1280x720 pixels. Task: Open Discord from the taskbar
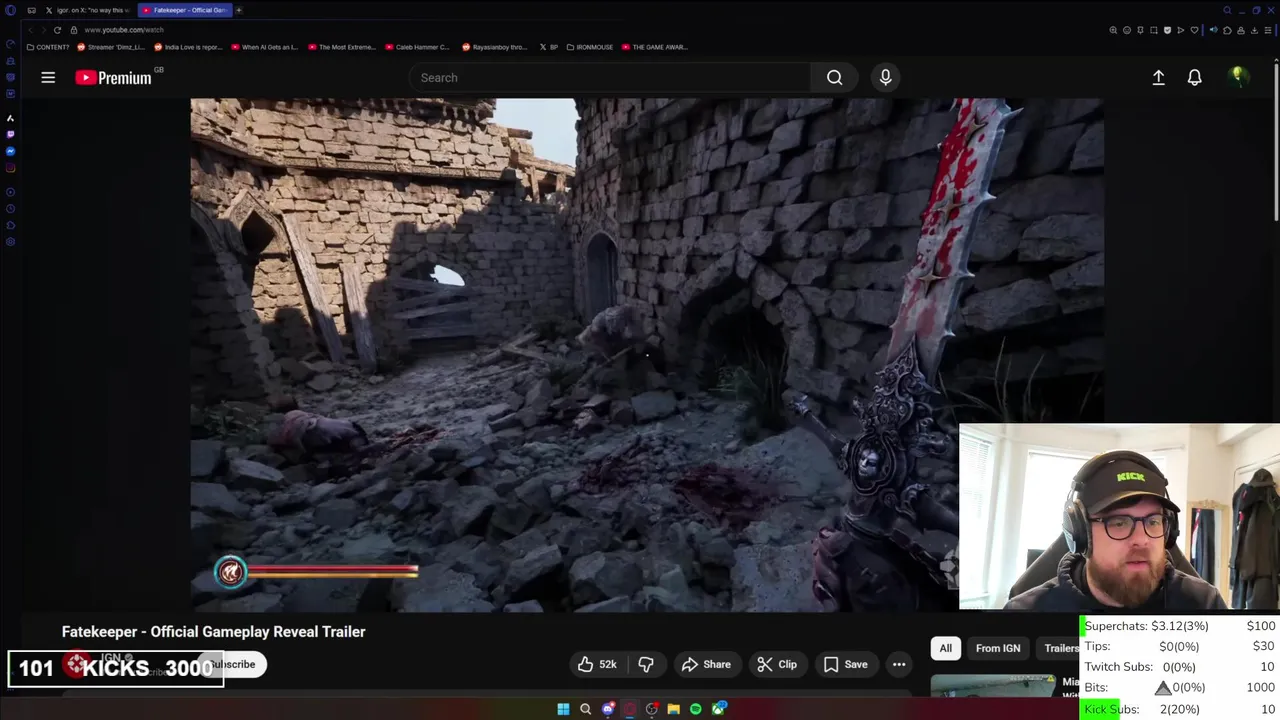608,709
